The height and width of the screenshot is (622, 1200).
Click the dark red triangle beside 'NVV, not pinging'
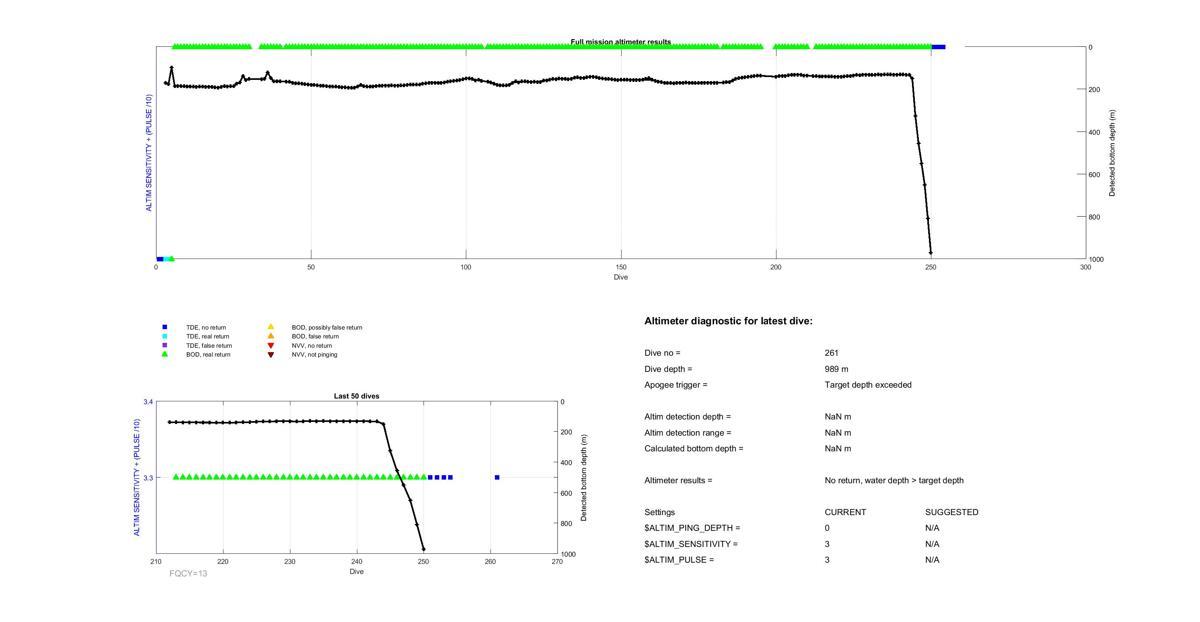[x=270, y=354]
